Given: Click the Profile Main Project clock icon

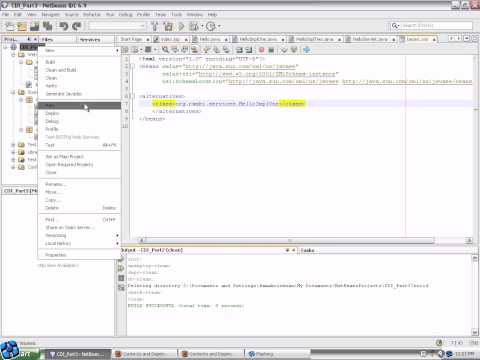Looking at the screenshot, I should tap(210, 26).
